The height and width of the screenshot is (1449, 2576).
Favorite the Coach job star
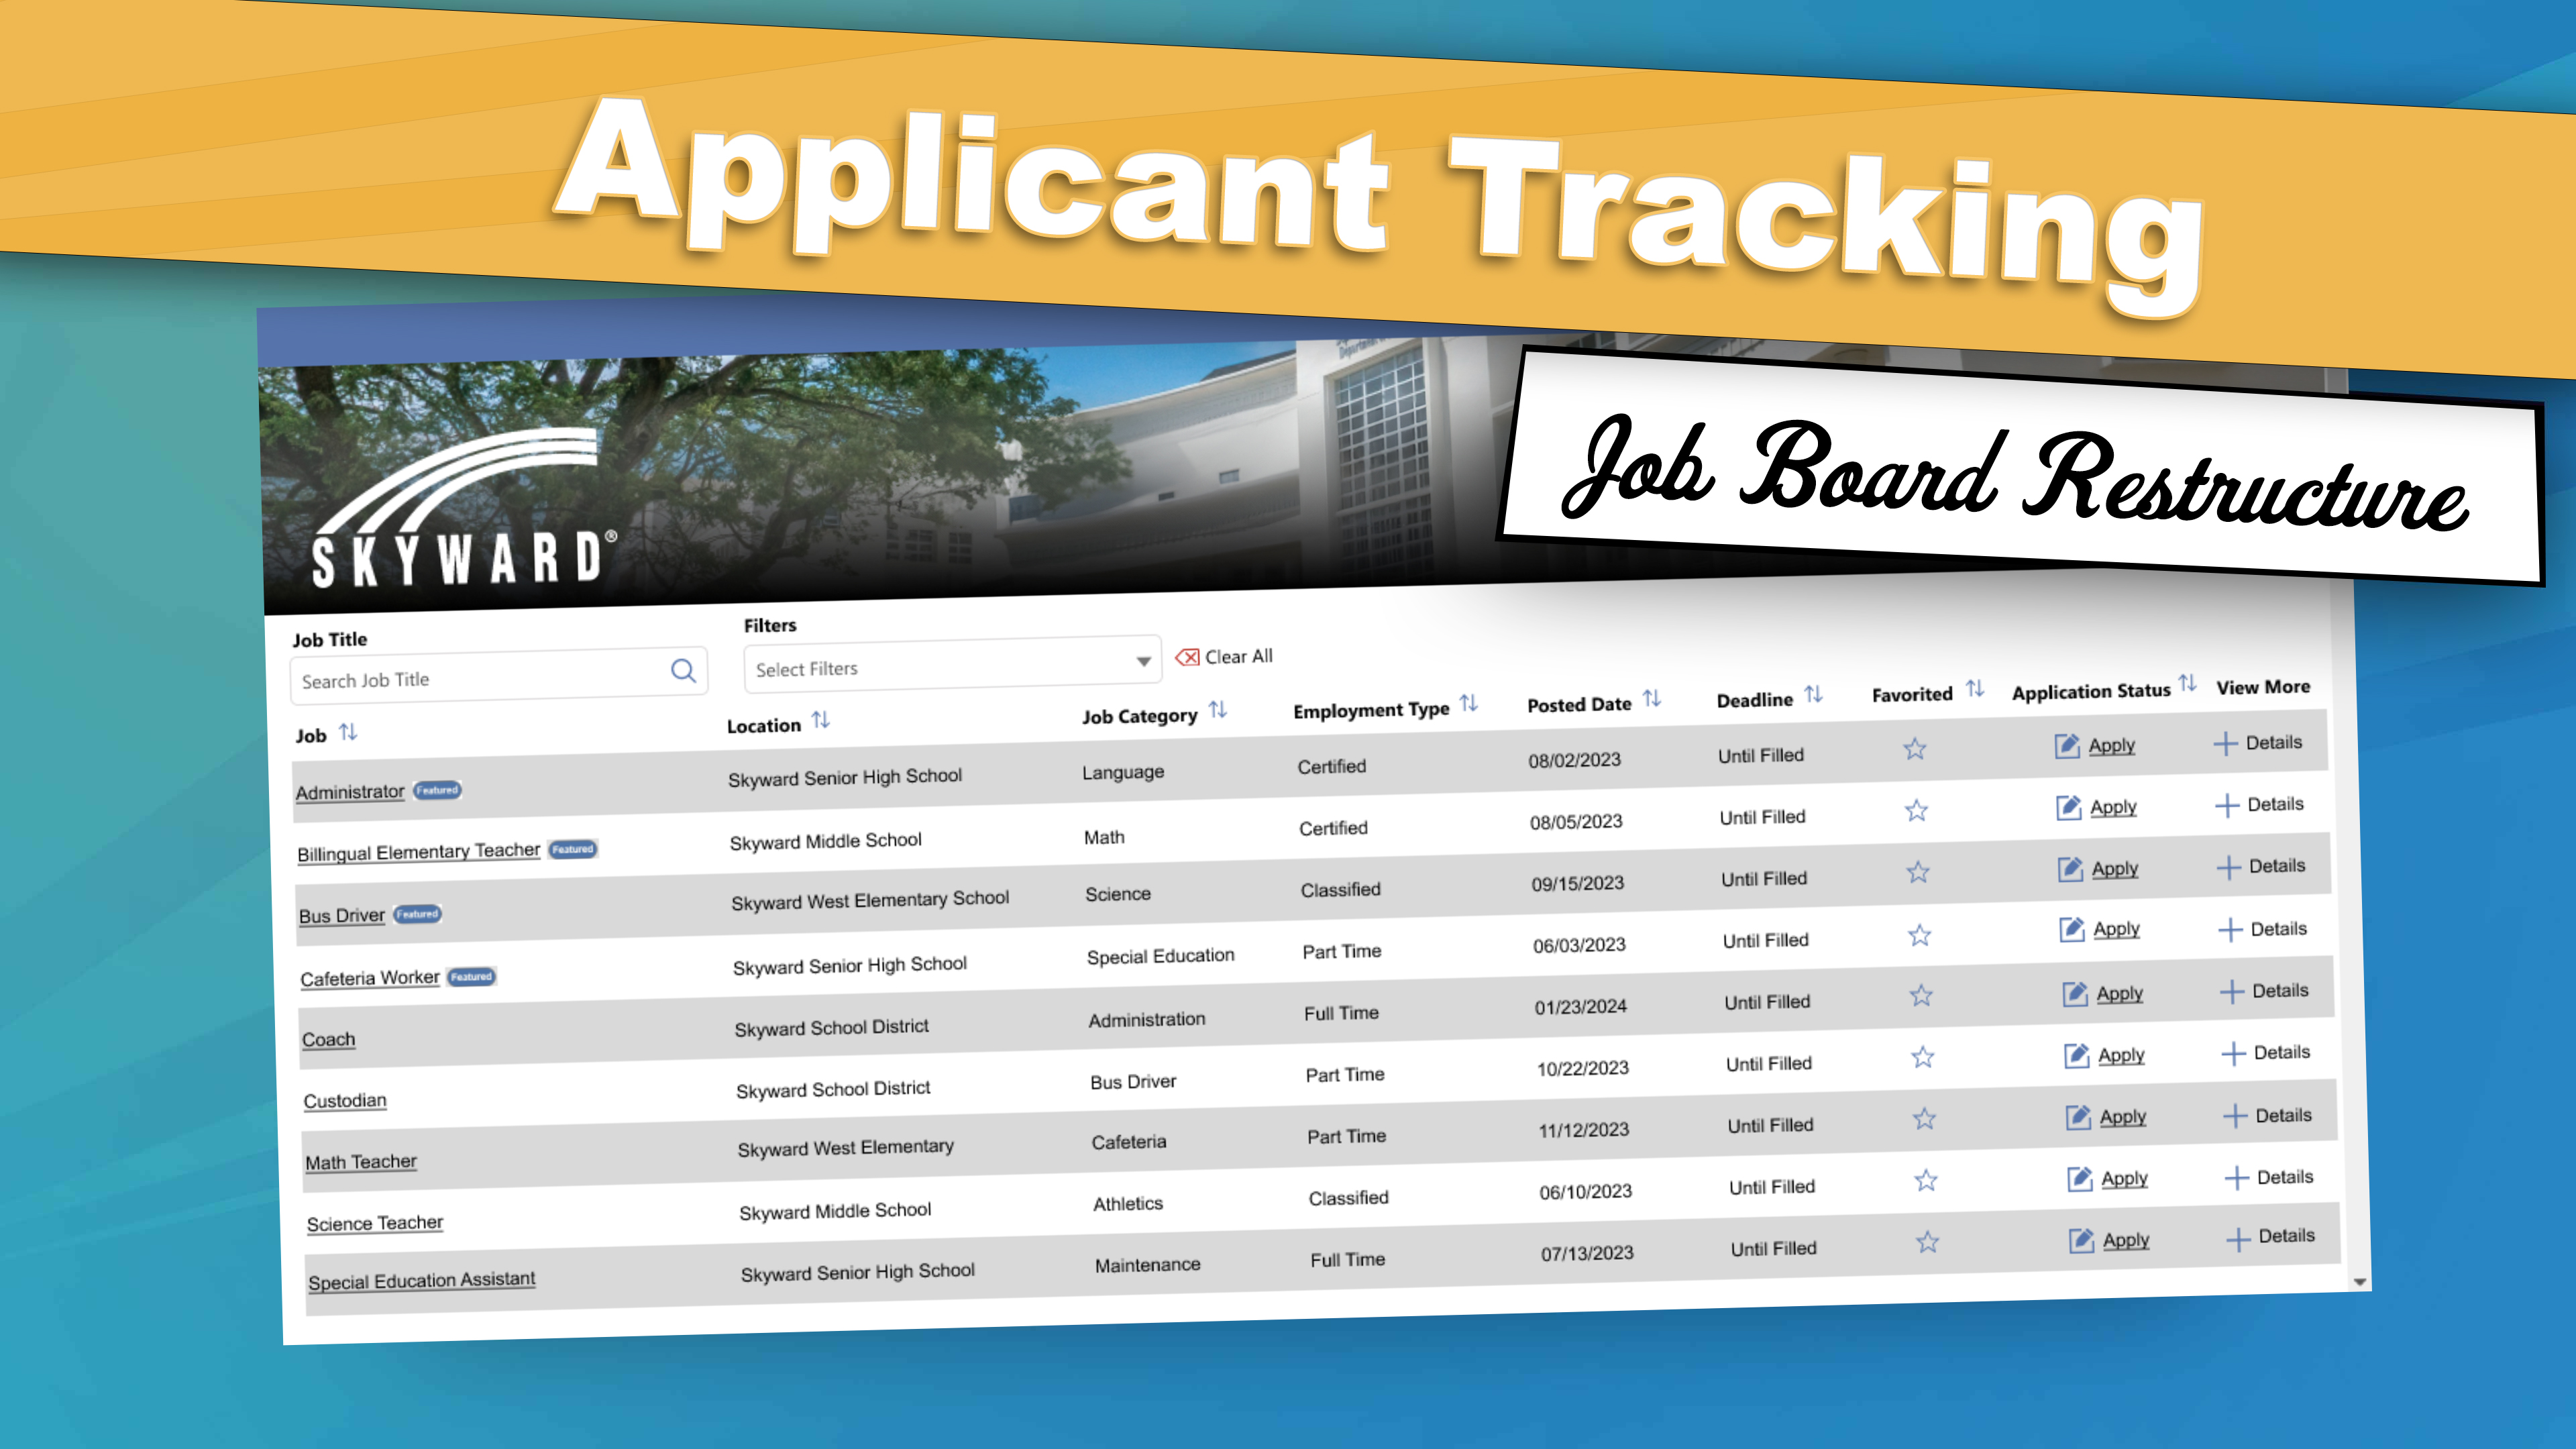1921,996
